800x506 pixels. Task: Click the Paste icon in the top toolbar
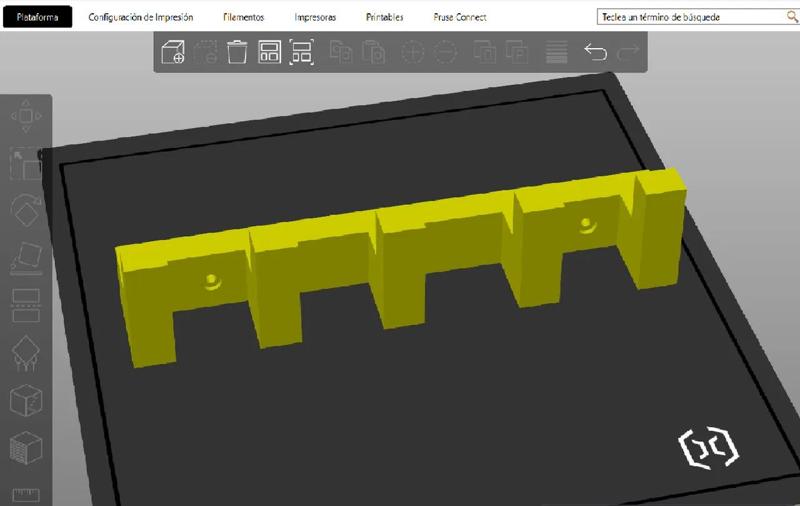[373, 52]
